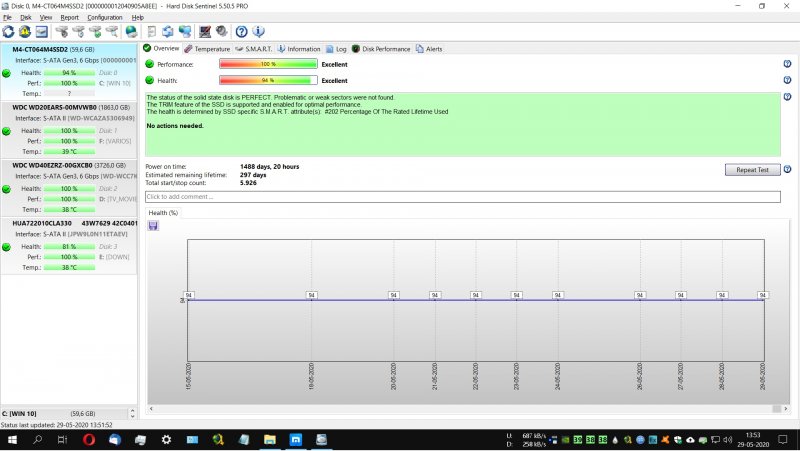Click the 94 data point for 15-05-2020
The height and width of the screenshot is (451, 800).
click(189, 295)
